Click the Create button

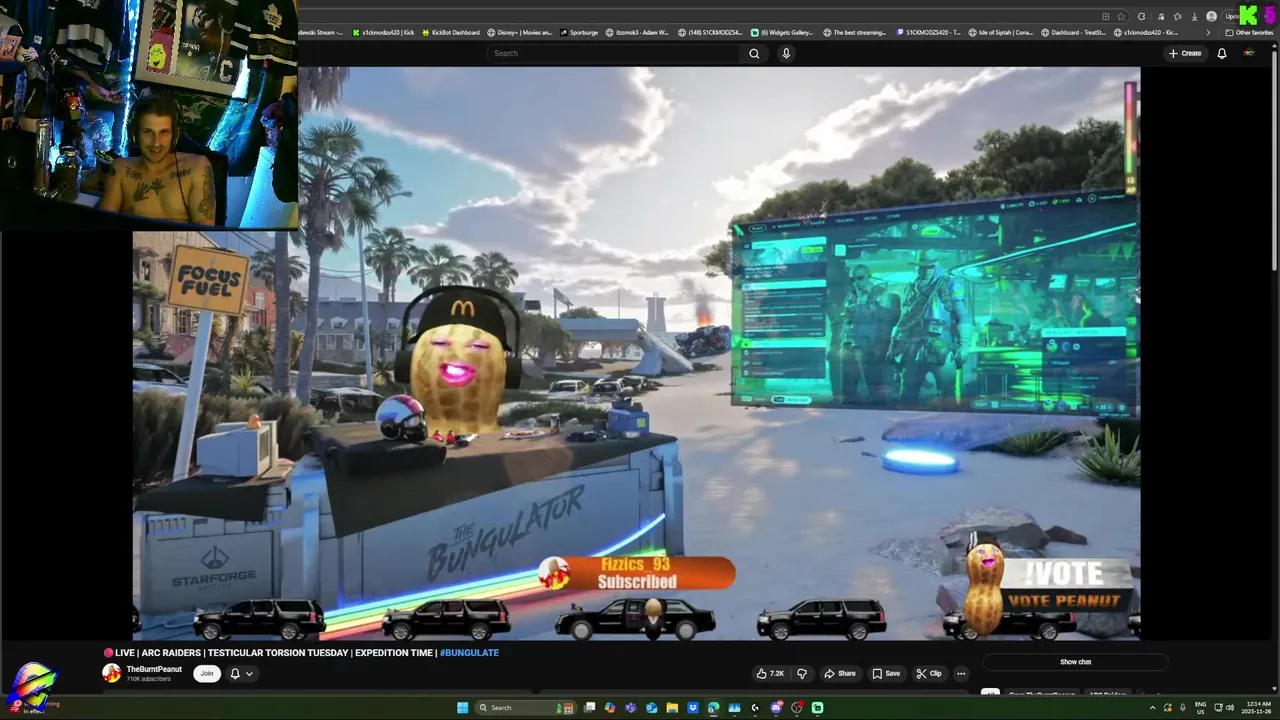pyautogui.click(x=1185, y=53)
